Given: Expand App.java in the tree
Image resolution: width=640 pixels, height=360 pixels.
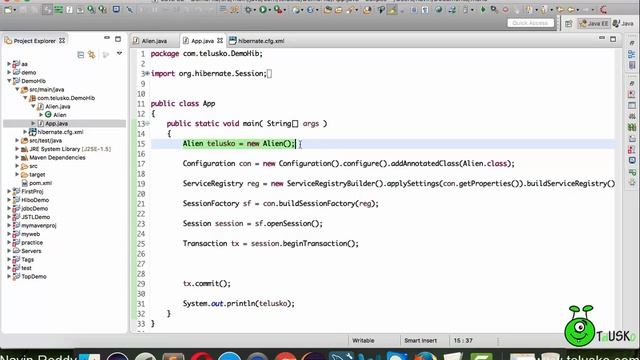Looking at the screenshot, I should 33,123.
